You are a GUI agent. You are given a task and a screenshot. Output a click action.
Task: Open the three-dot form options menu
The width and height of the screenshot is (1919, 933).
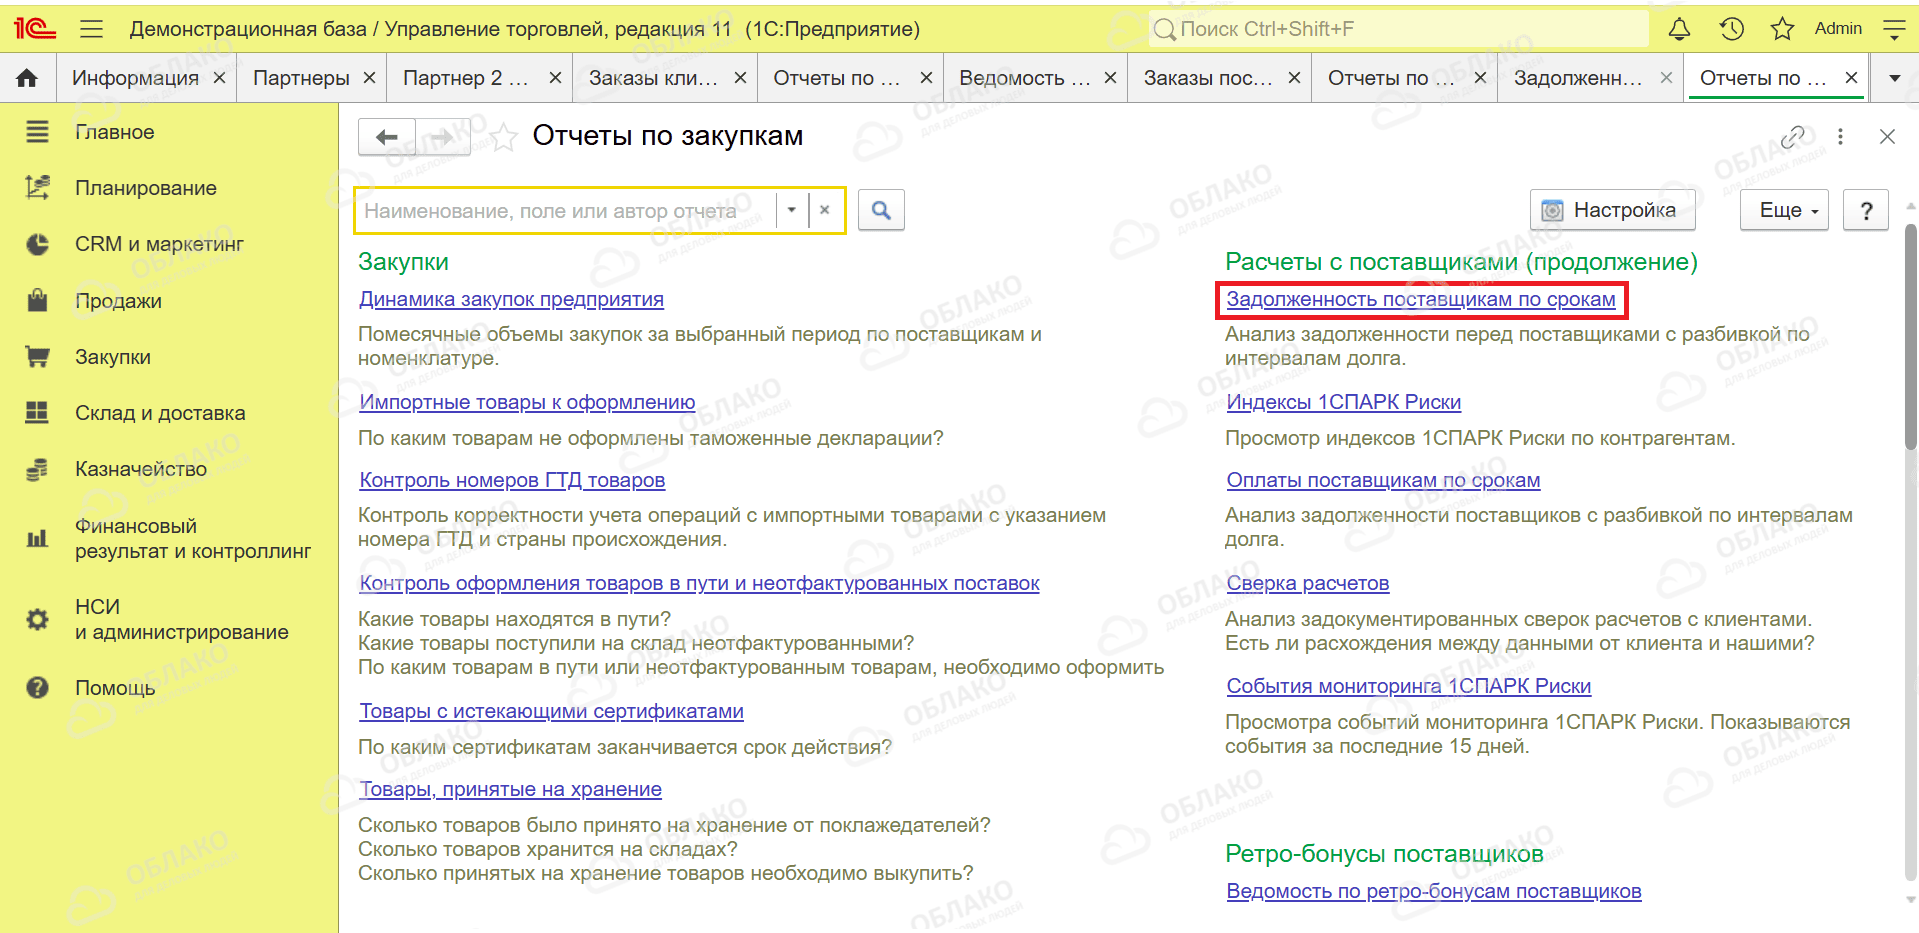[1840, 136]
